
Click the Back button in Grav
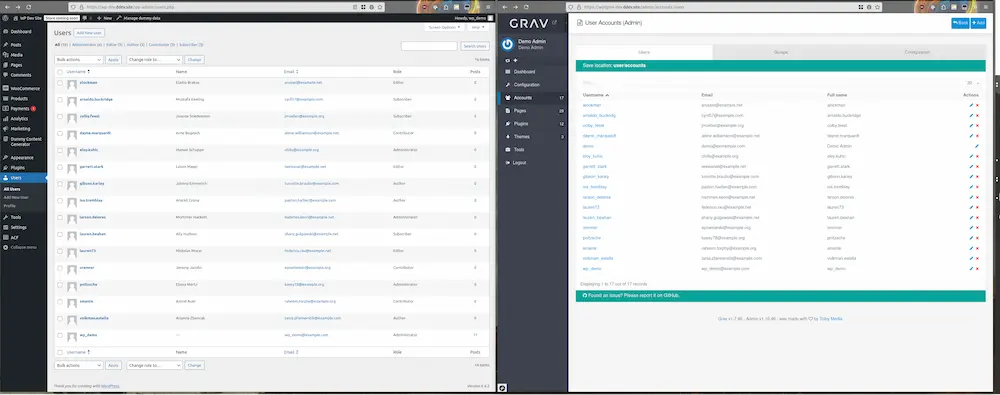pyautogui.click(x=960, y=23)
